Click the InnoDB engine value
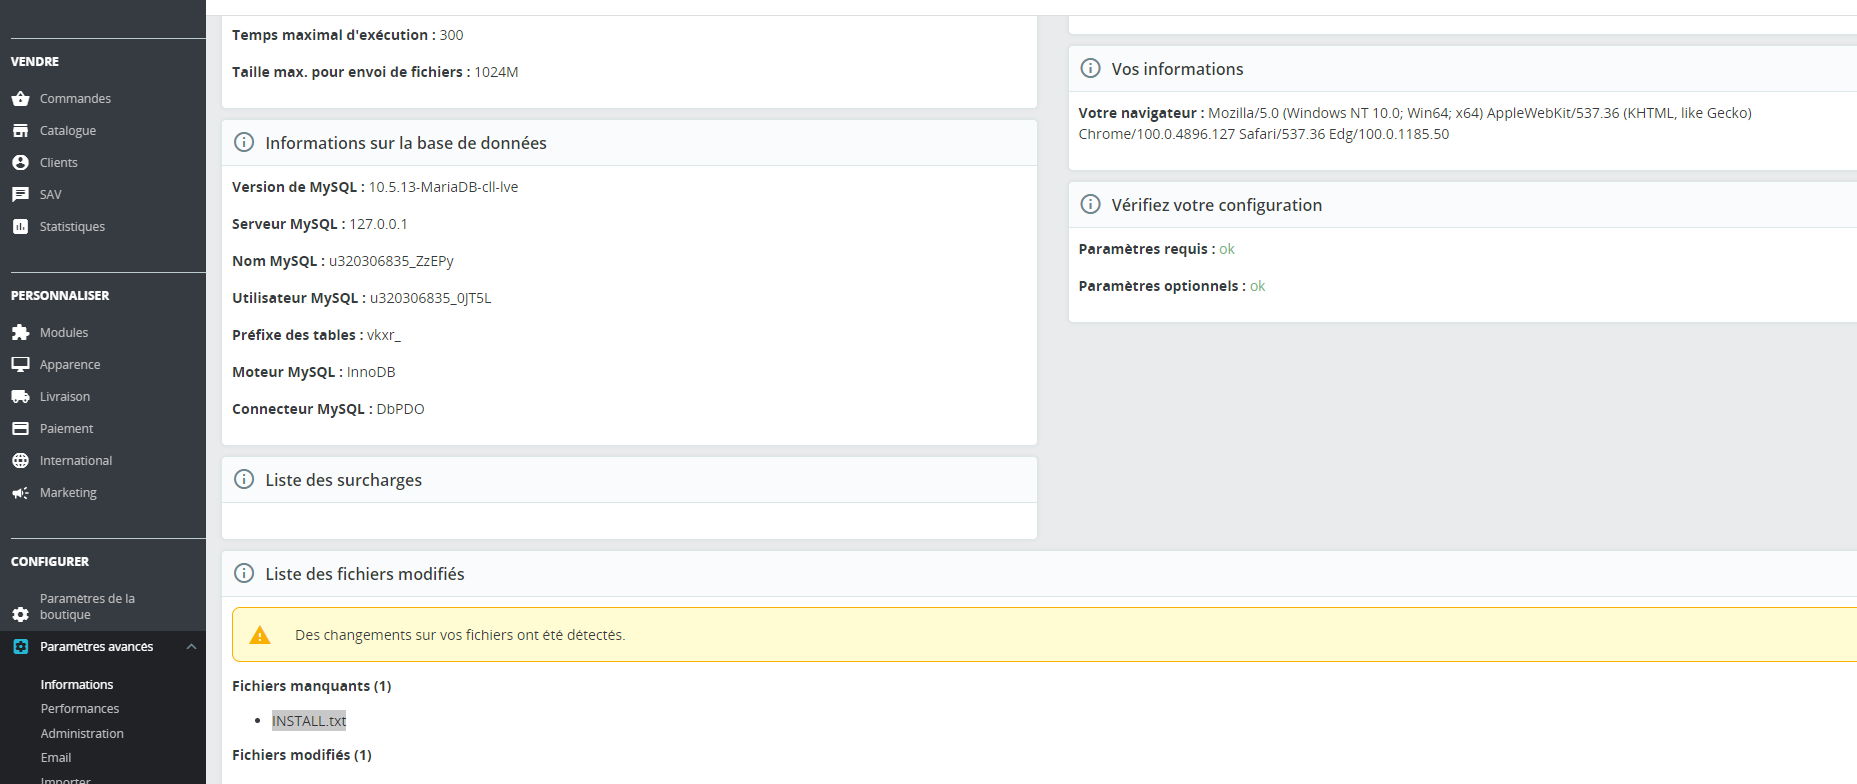 [x=371, y=372]
